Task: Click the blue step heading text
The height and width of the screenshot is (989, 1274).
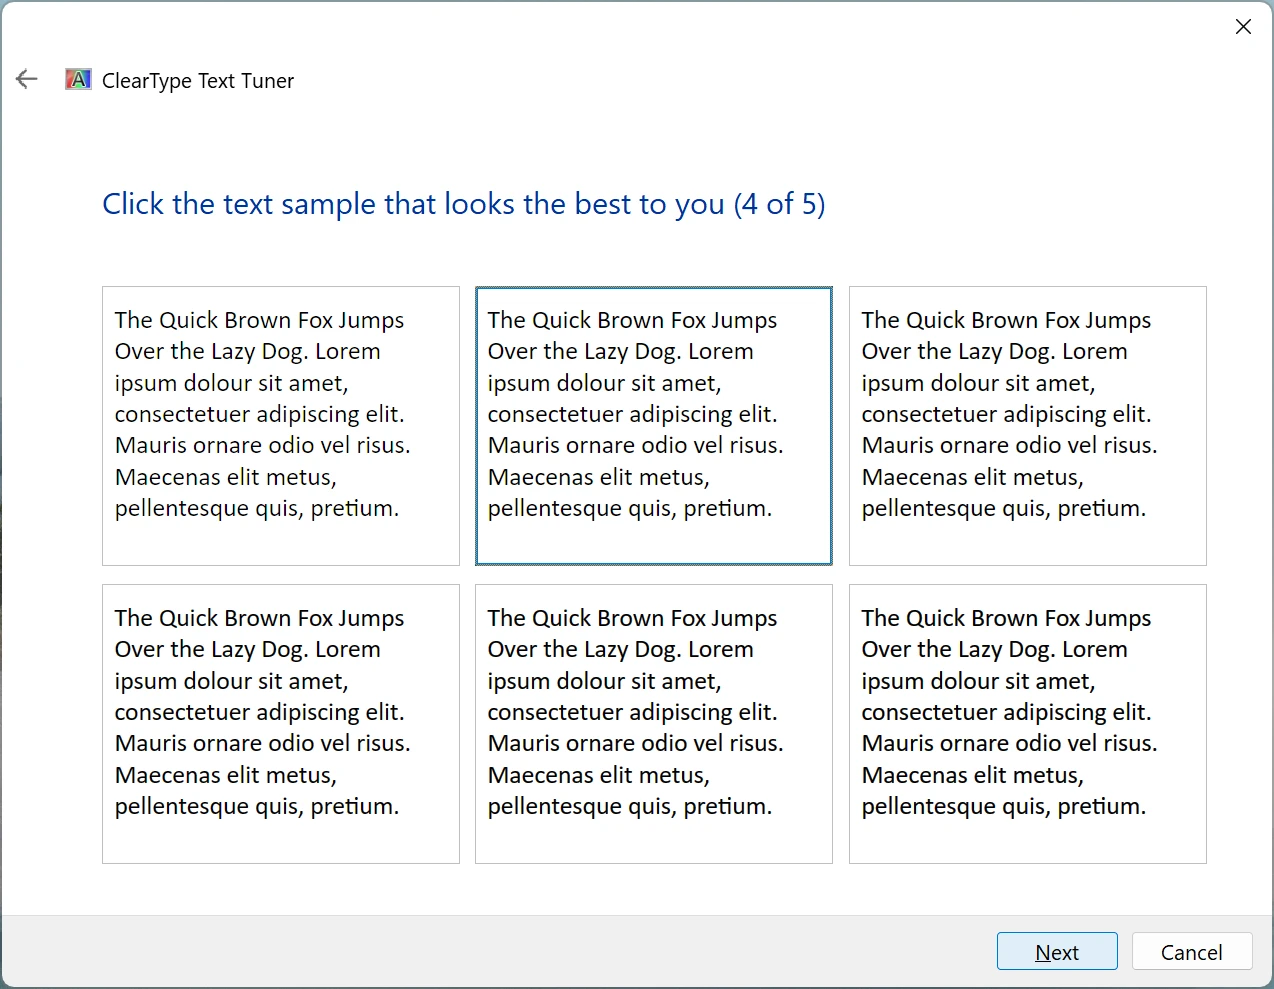Action: (463, 204)
